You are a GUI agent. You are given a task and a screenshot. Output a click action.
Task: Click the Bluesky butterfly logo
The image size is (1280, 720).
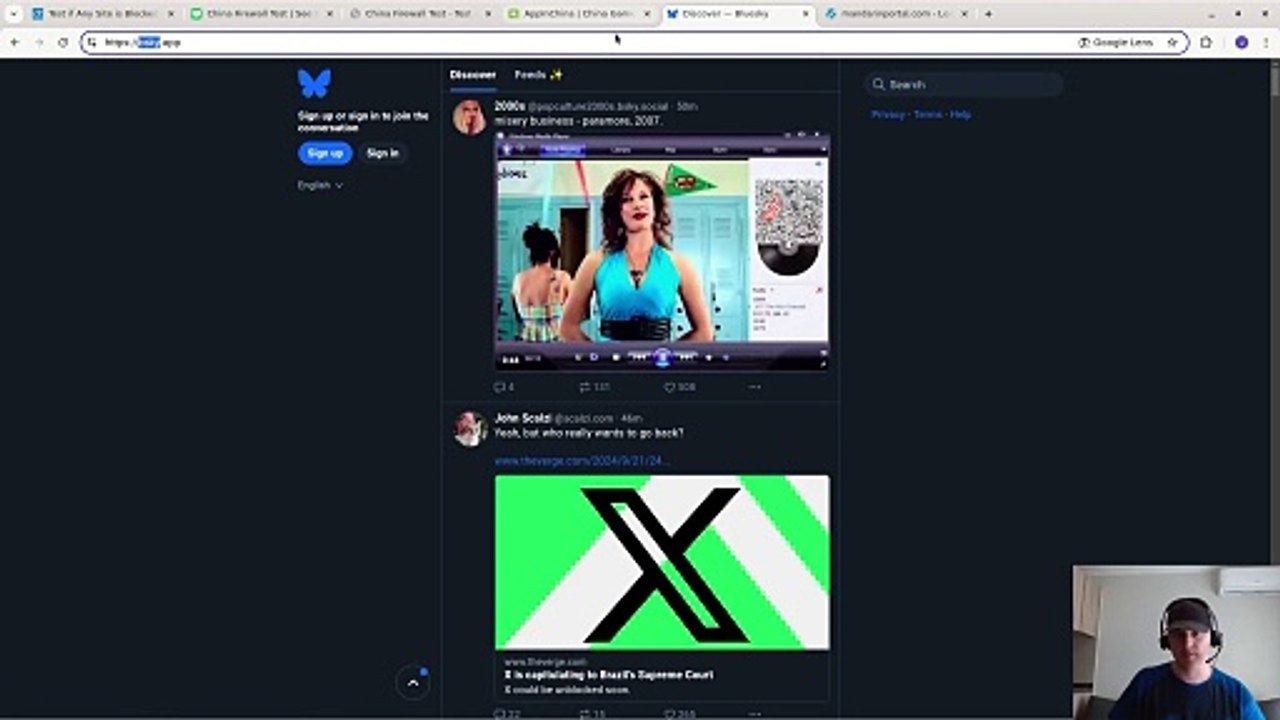(314, 84)
